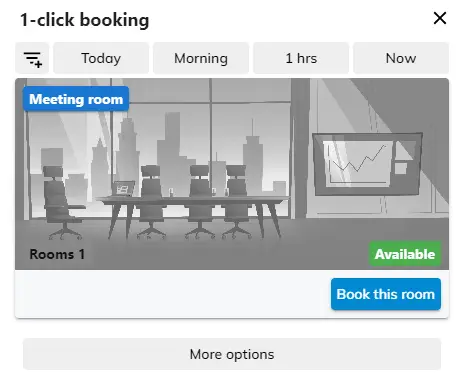463x380 pixels.
Task: Click the small squares beside the wall chart
Action: [x=403, y=159]
